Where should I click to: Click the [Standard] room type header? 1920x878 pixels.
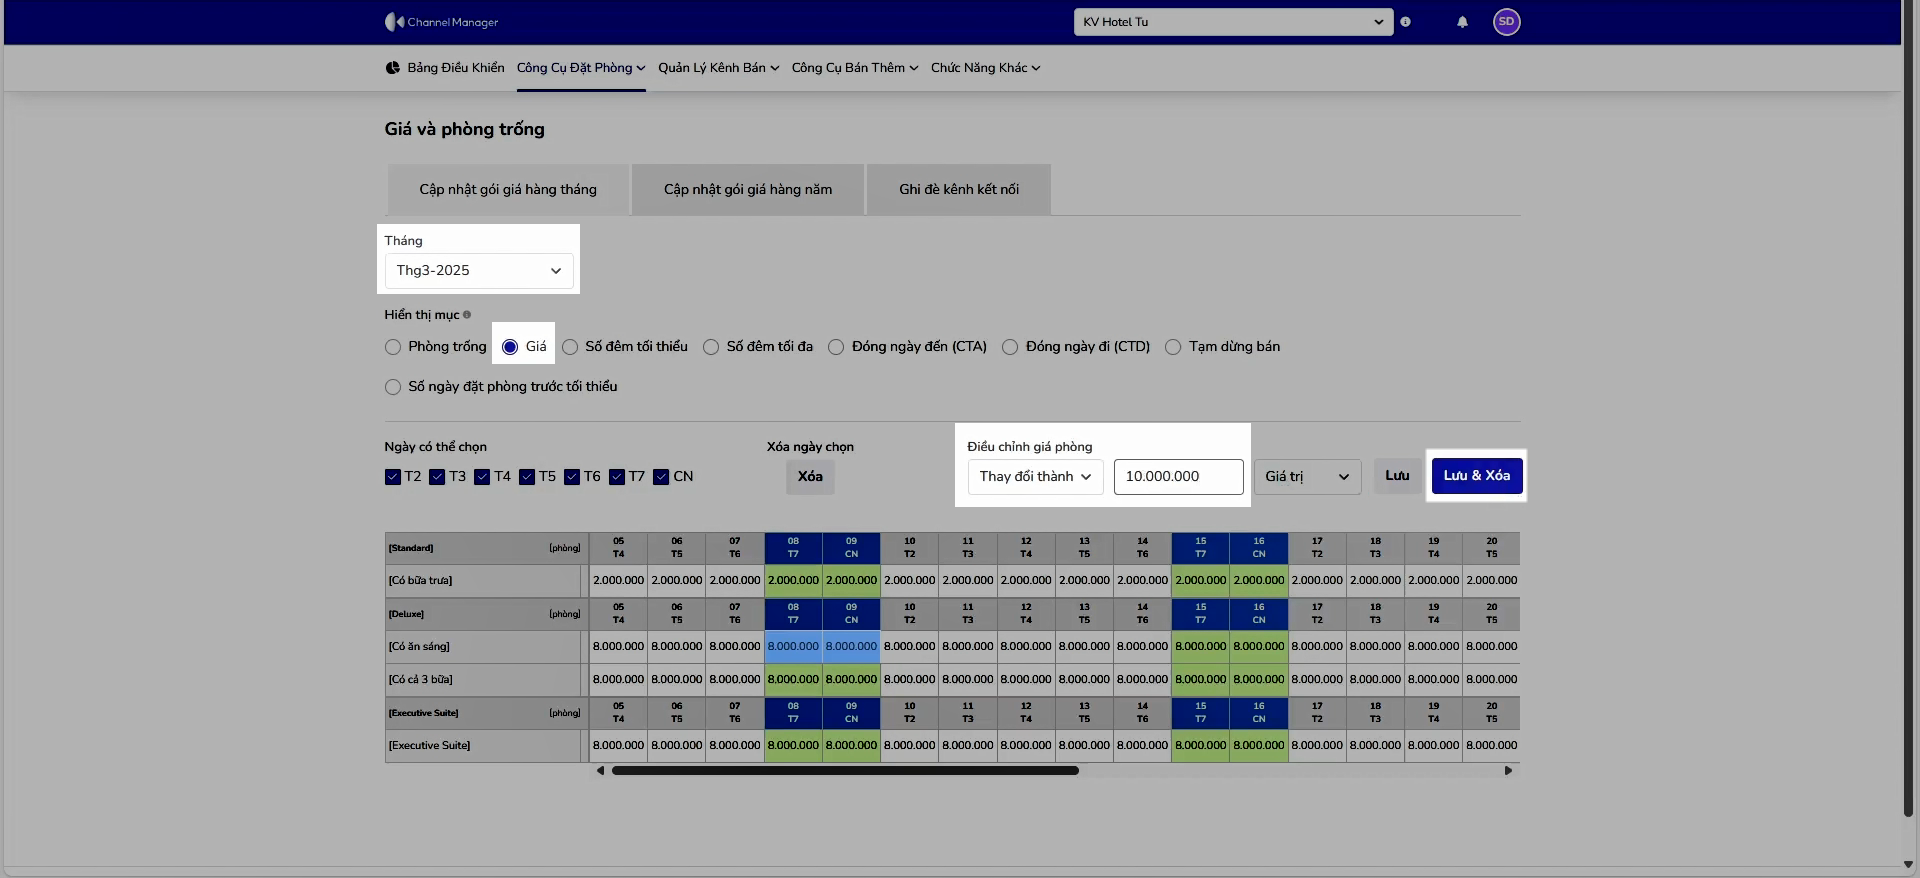coord(411,549)
